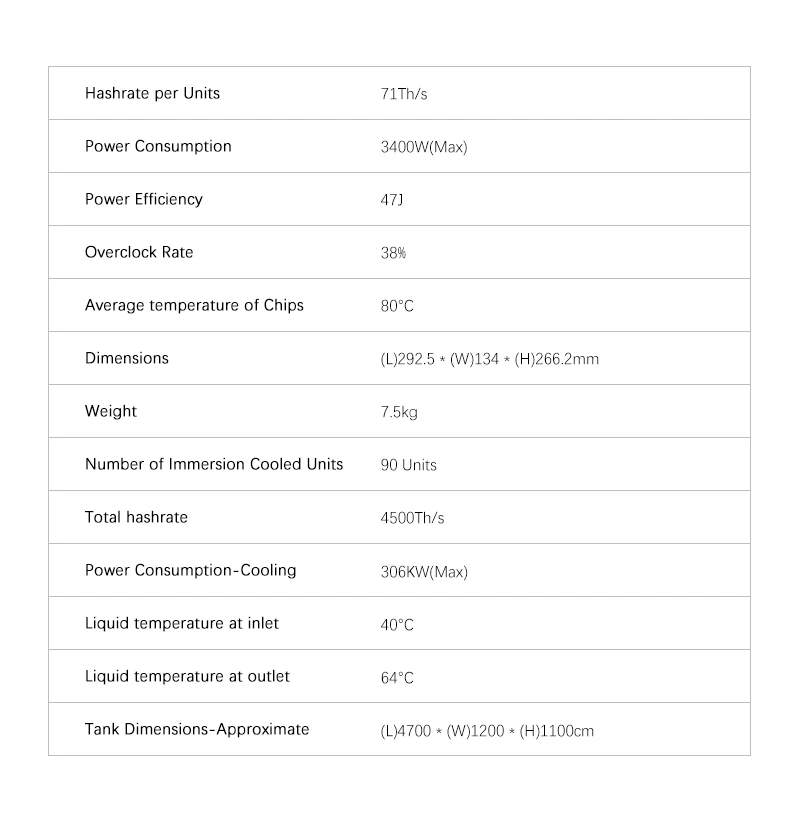Click the 'Overclock Rate' label

(139, 252)
